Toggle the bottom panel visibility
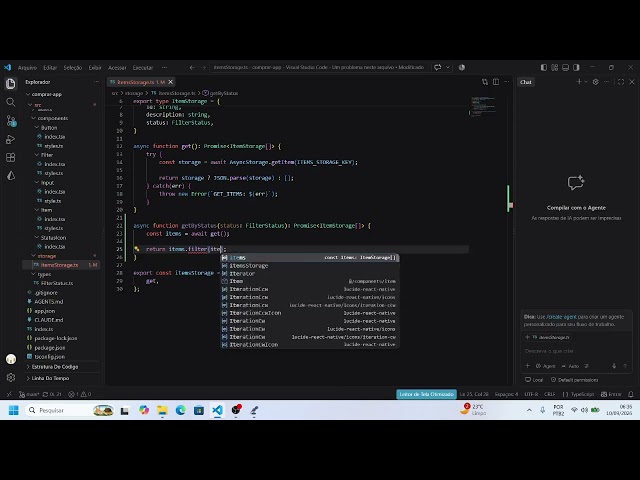This screenshot has height=480, width=640. pyautogui.click(x=565, y=67)
